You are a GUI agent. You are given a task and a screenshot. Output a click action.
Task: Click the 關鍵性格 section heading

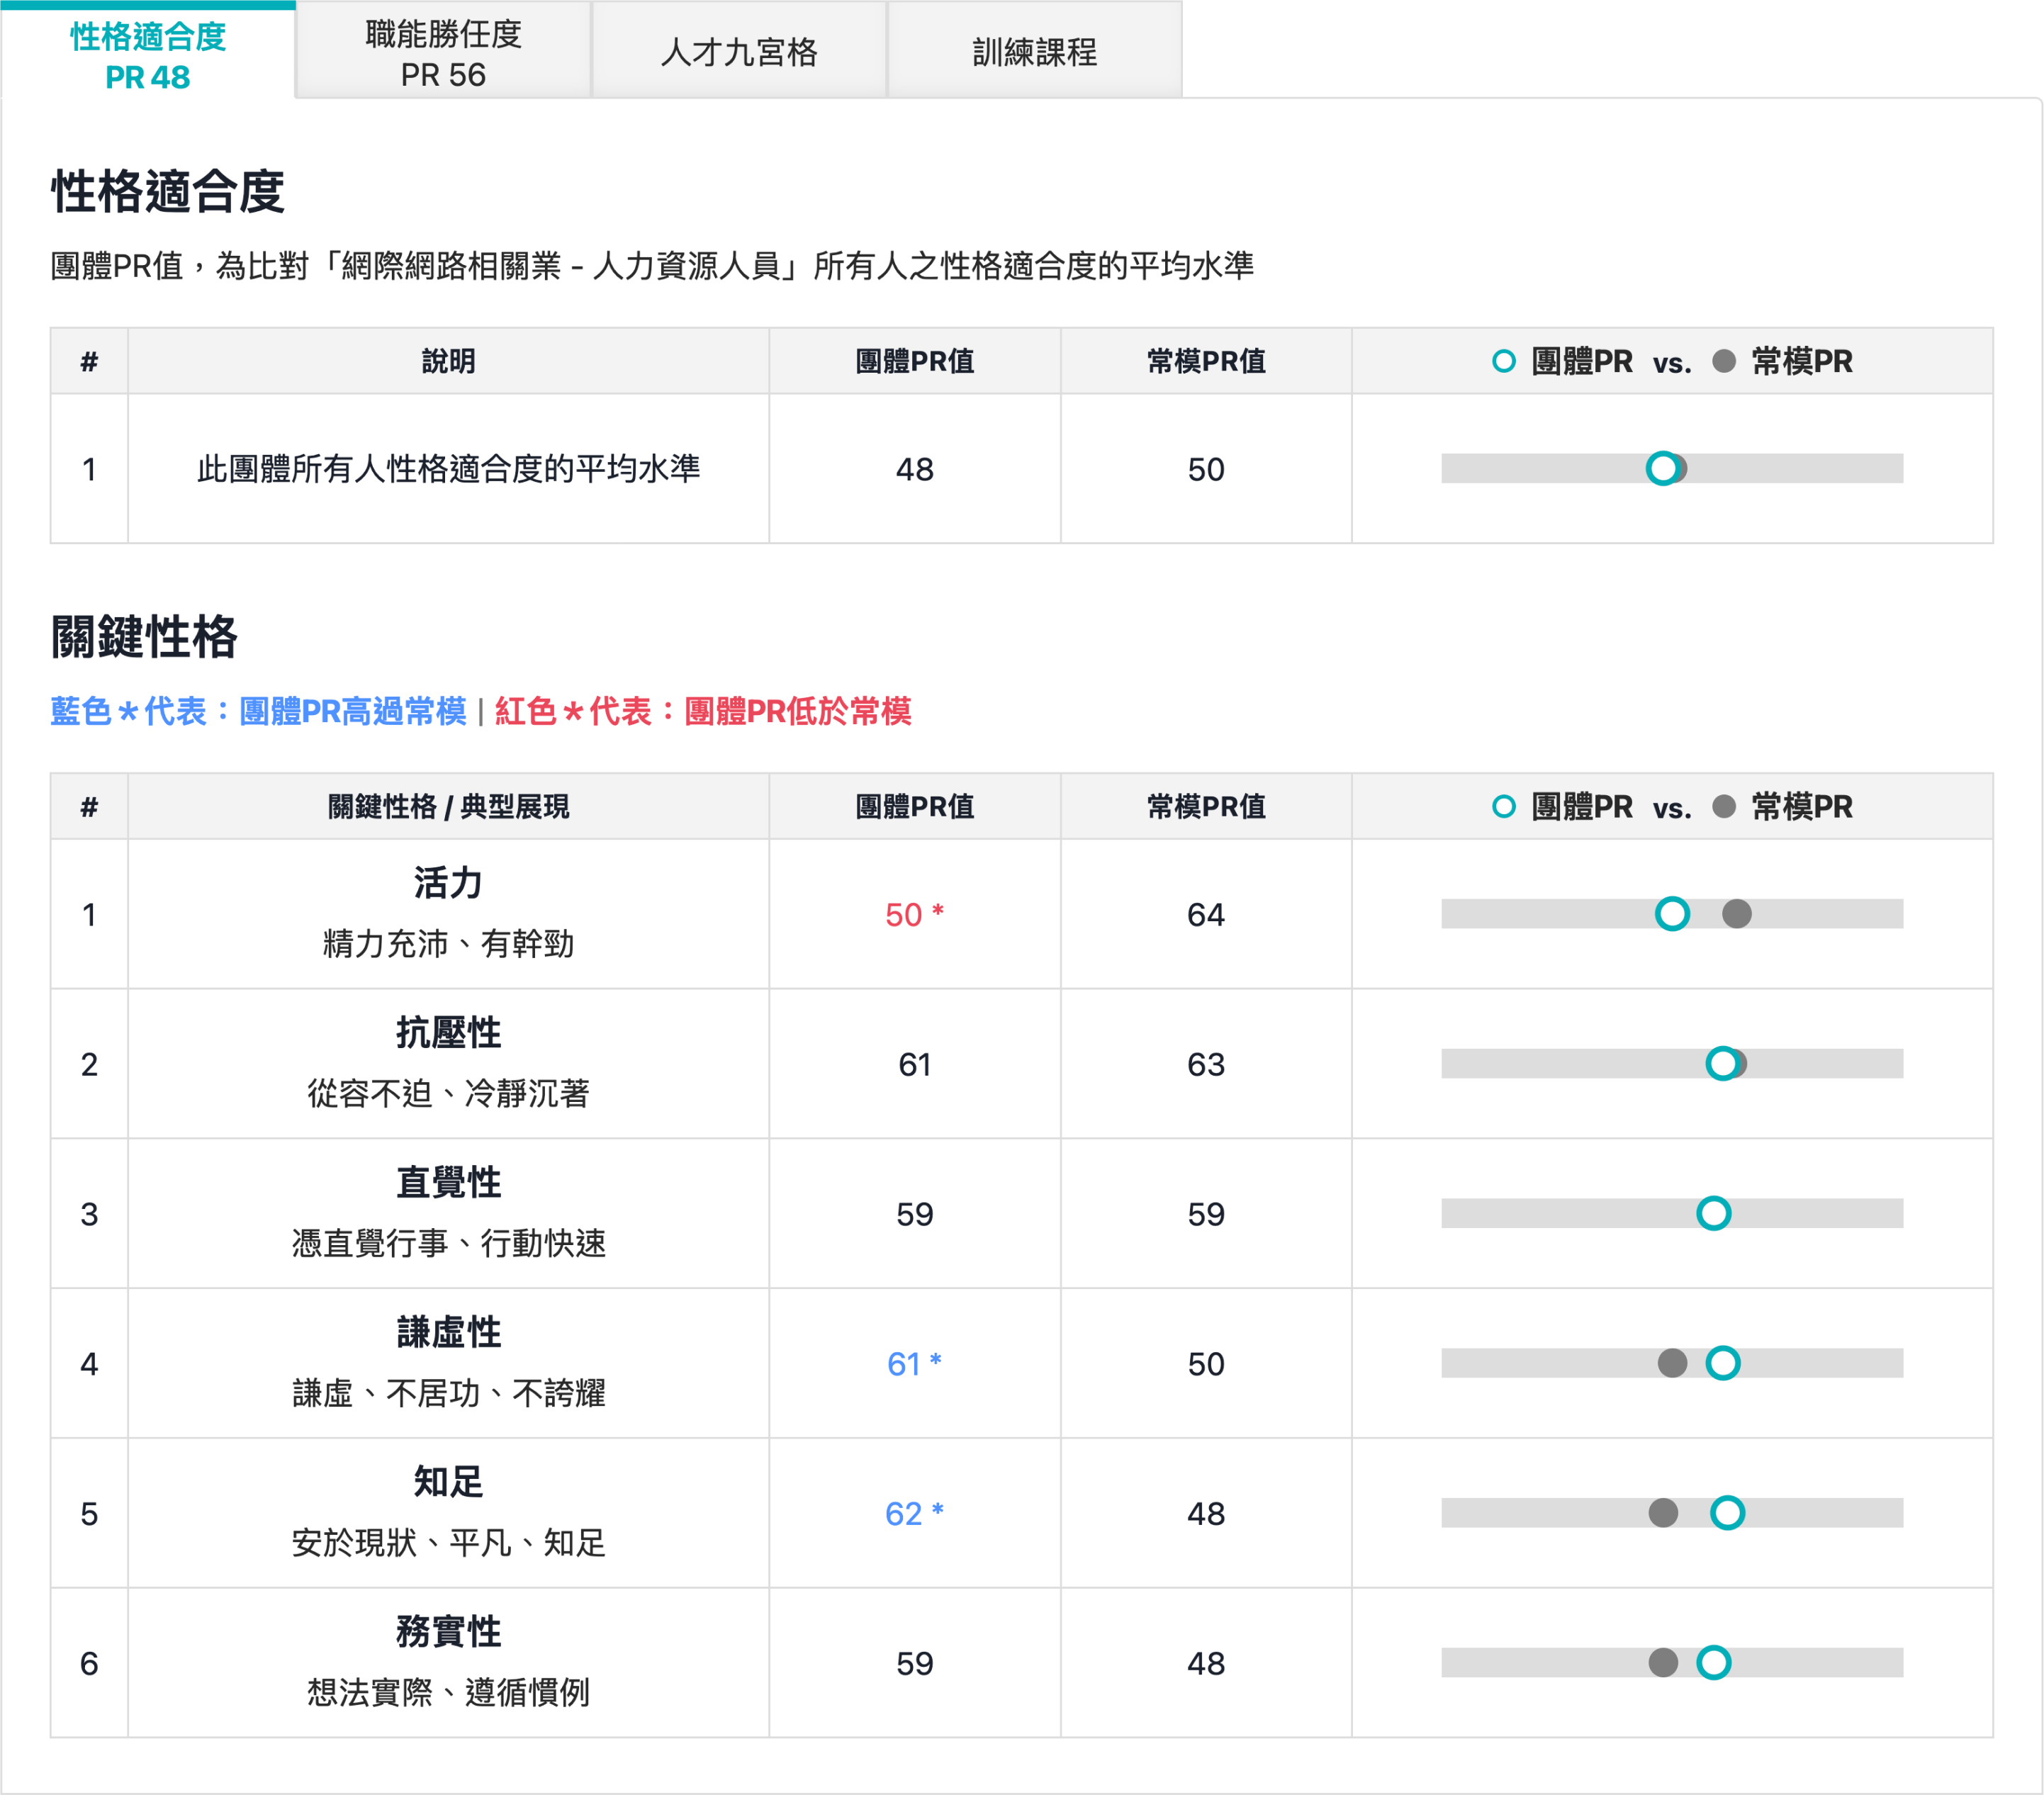[144, 637]
